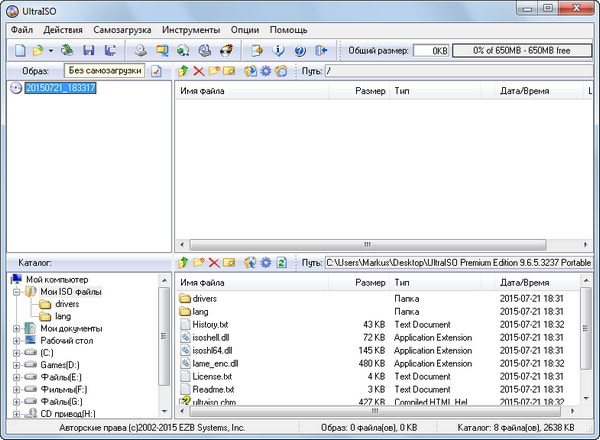The height and width of the screenshot is (440, 600).
Task: Click the Save floppy disk icon
Action: (88, 50)
